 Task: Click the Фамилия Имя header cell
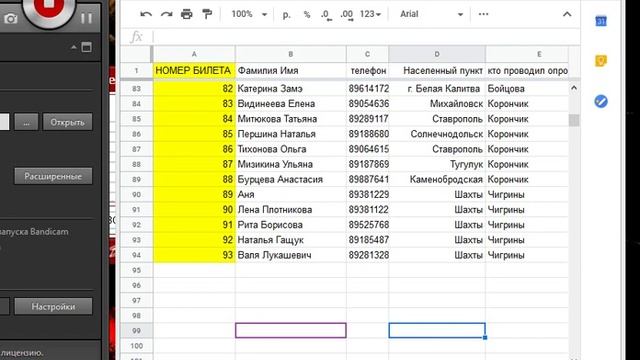pyautogui.click(x=291, y=71)
